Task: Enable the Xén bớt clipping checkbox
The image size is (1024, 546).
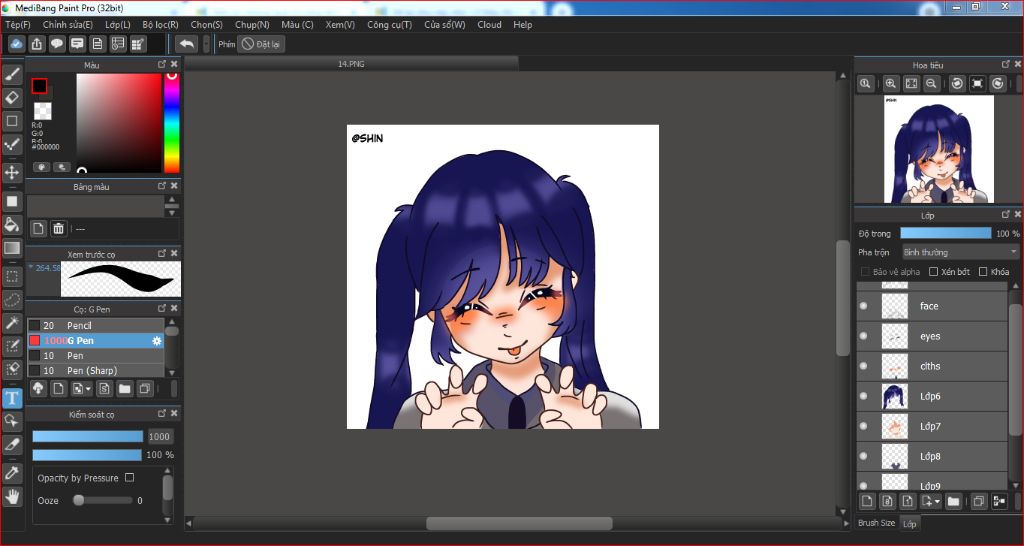Action: point(934,272)
